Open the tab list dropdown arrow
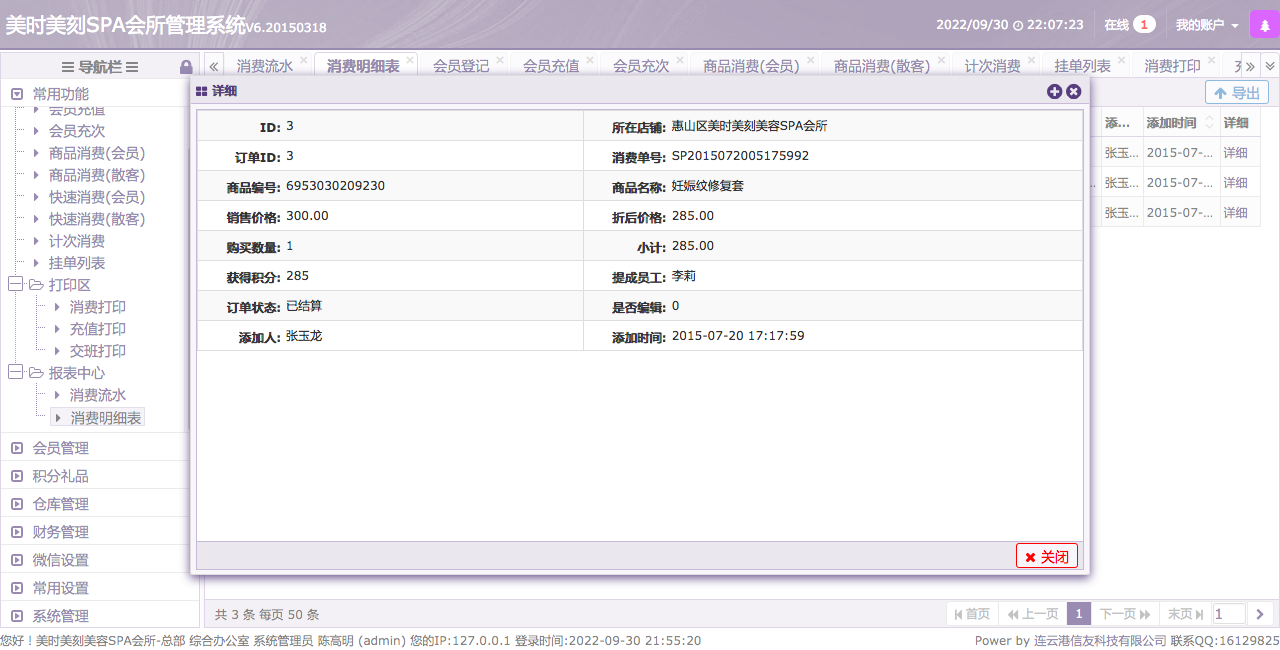Screen dimensions: 1280x650 (1269, 66)
